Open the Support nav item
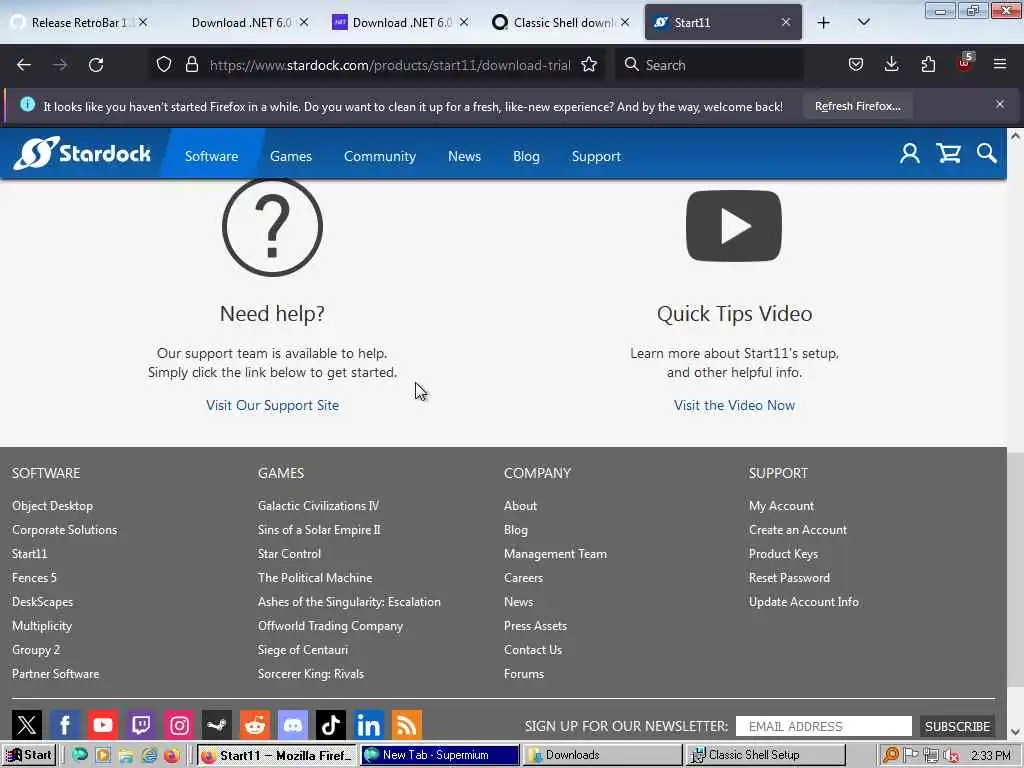 pyautogui.click(x=596, y=156)
